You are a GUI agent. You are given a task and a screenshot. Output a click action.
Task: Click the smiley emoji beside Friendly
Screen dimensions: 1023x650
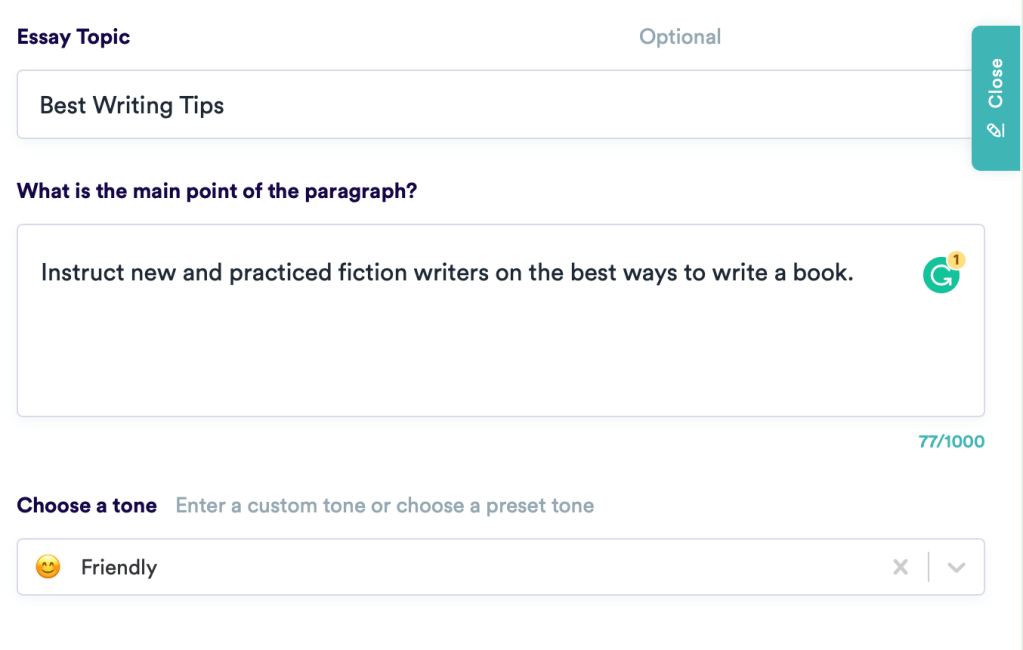coord(47,567)
